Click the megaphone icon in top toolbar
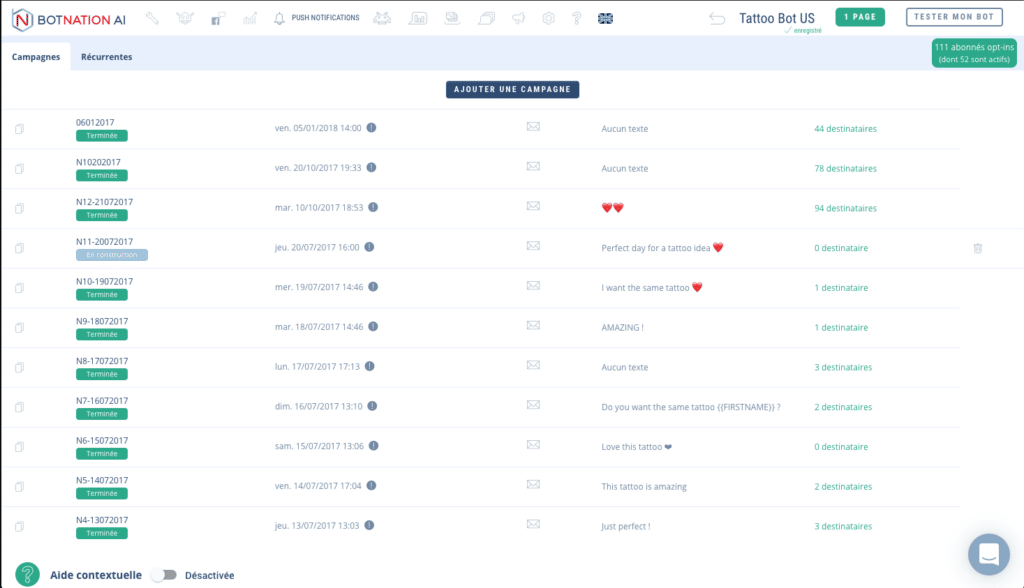The image size is (1024, 588). 518,18
